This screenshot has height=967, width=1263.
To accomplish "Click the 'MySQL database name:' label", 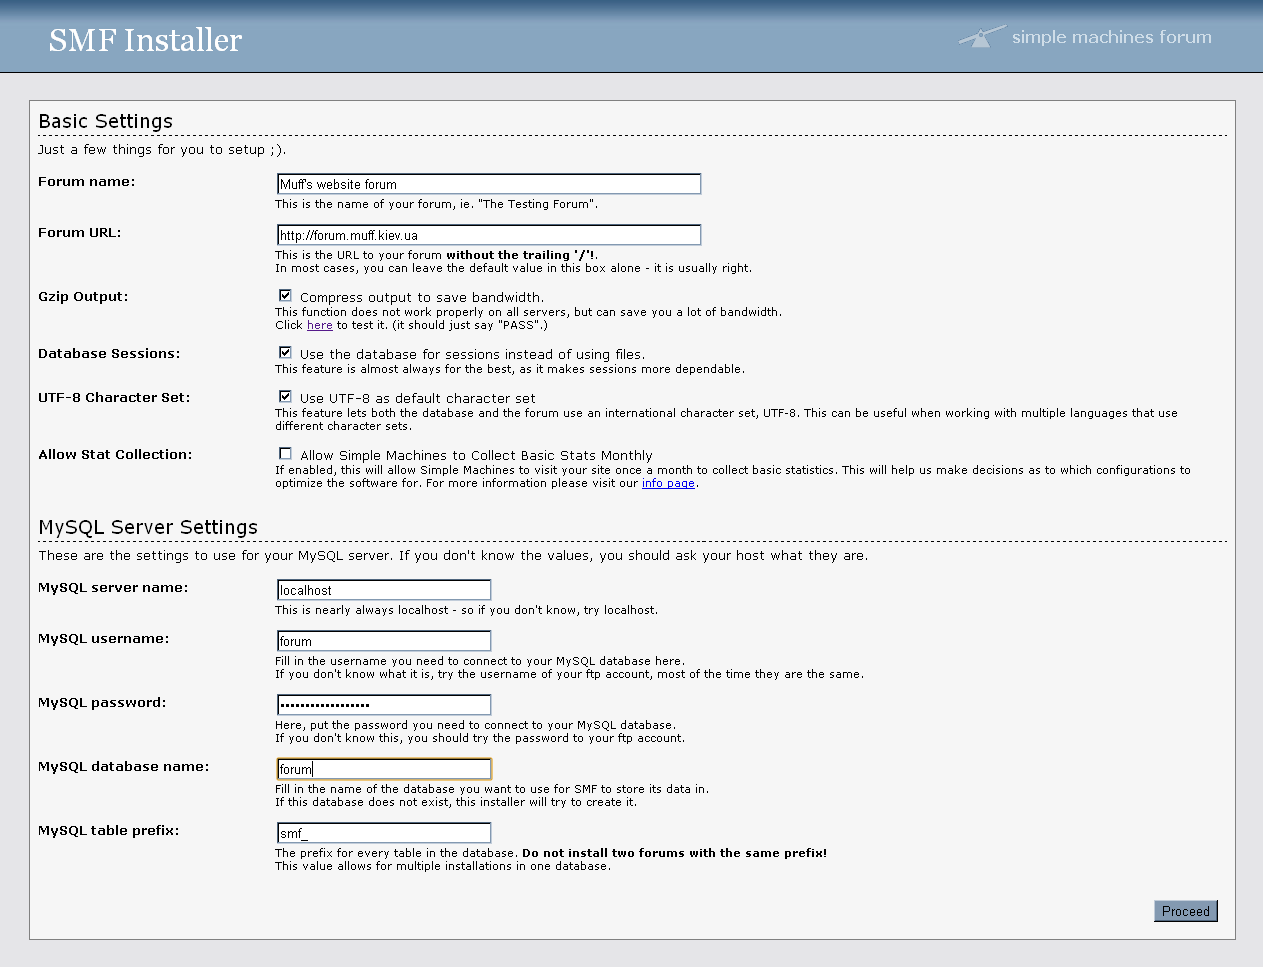I will [124, 767].
